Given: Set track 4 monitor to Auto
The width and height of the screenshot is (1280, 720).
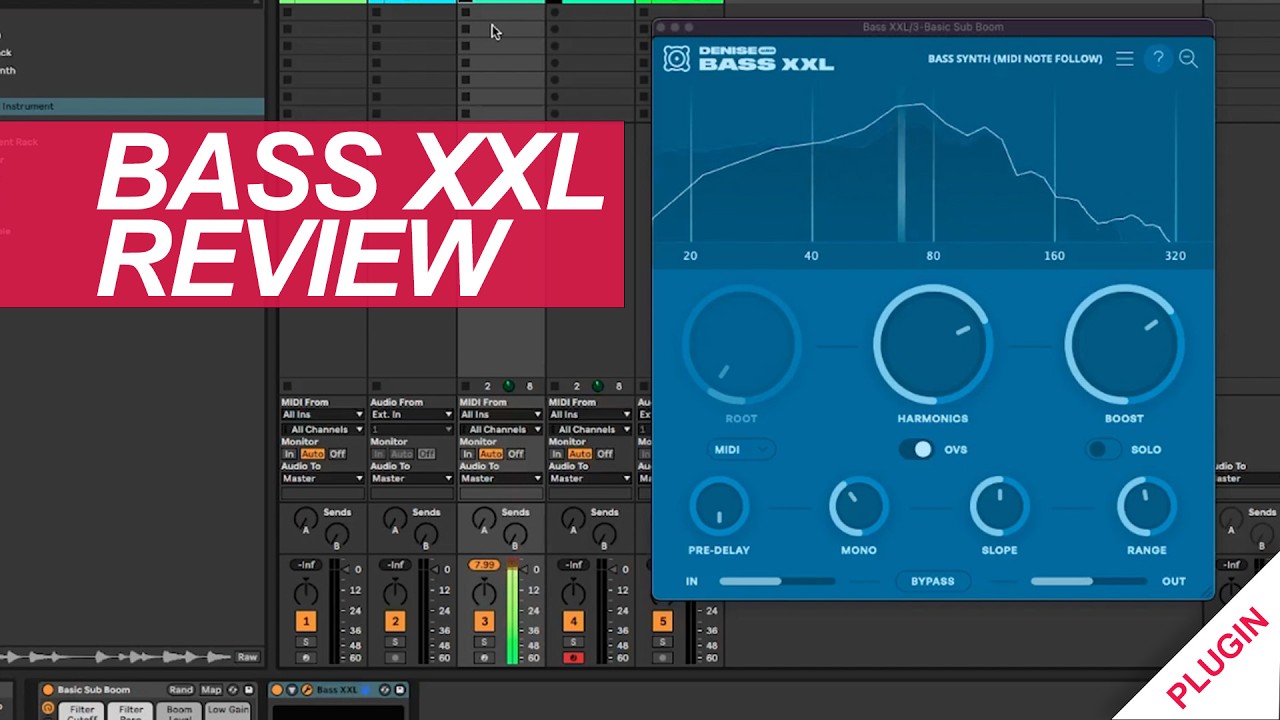Looking at the screenshot, I should tap(581, 454).
